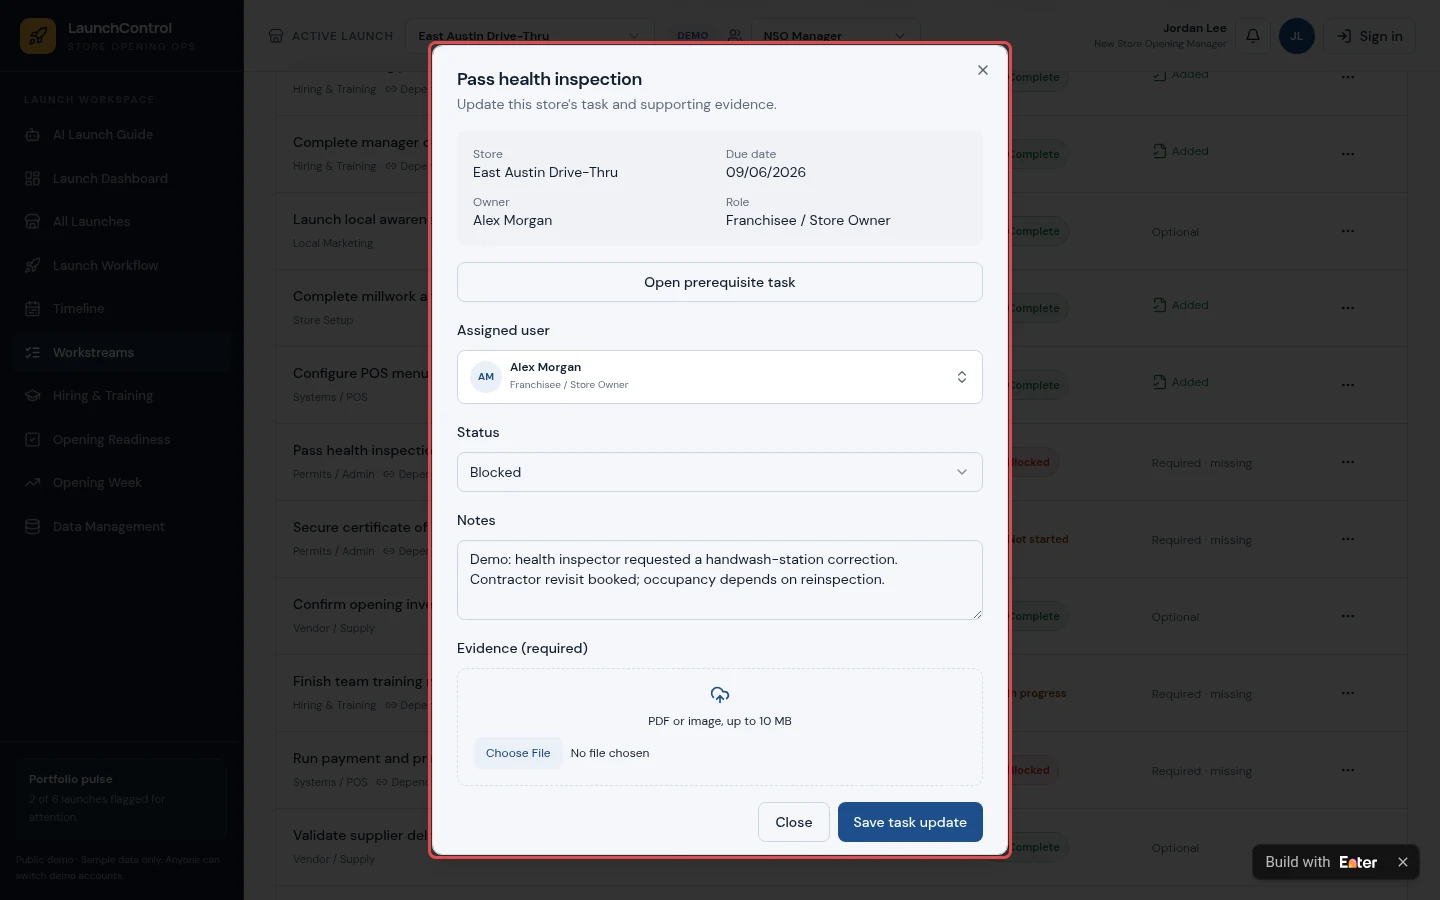Open prerequisite task button
The image size is (1440, 900).
[x=720, y=282]
